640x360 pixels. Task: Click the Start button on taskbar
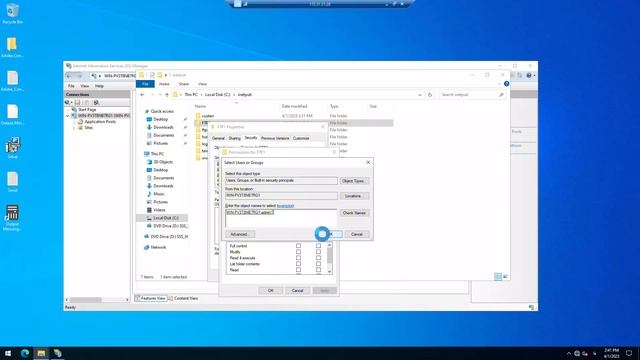(8, 353)
